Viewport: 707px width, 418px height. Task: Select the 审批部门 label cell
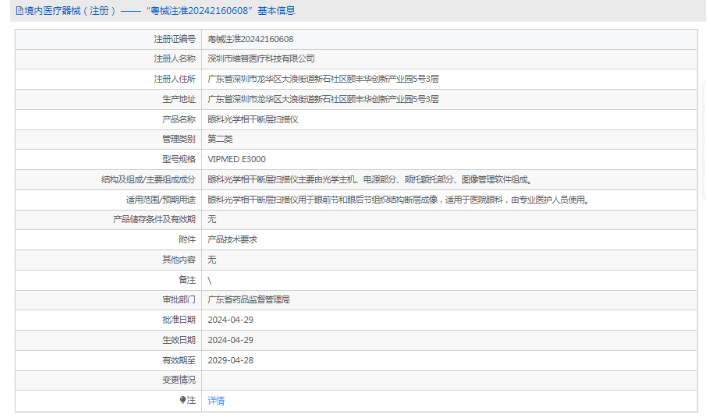[x=108, y=300]
